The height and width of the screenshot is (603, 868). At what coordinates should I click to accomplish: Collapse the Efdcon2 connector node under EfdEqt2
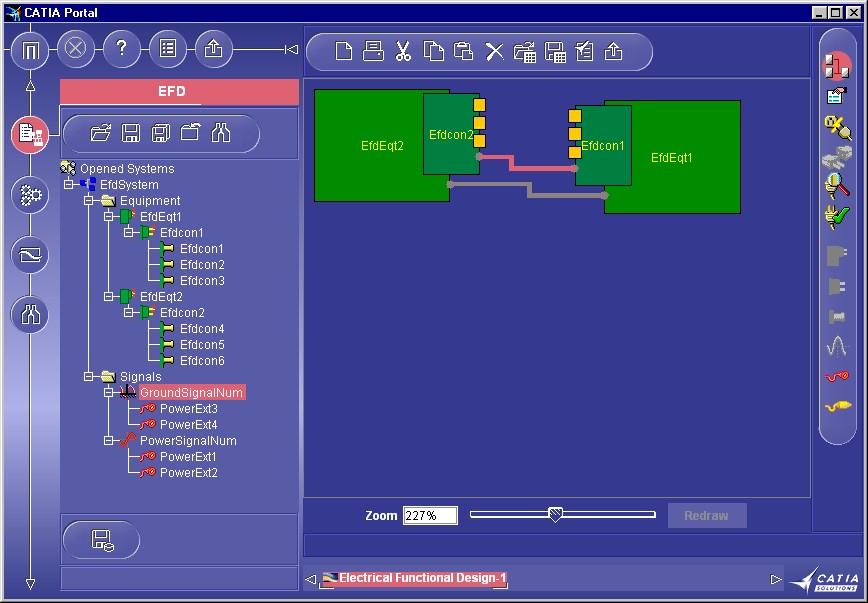click(x=128, y=312)
